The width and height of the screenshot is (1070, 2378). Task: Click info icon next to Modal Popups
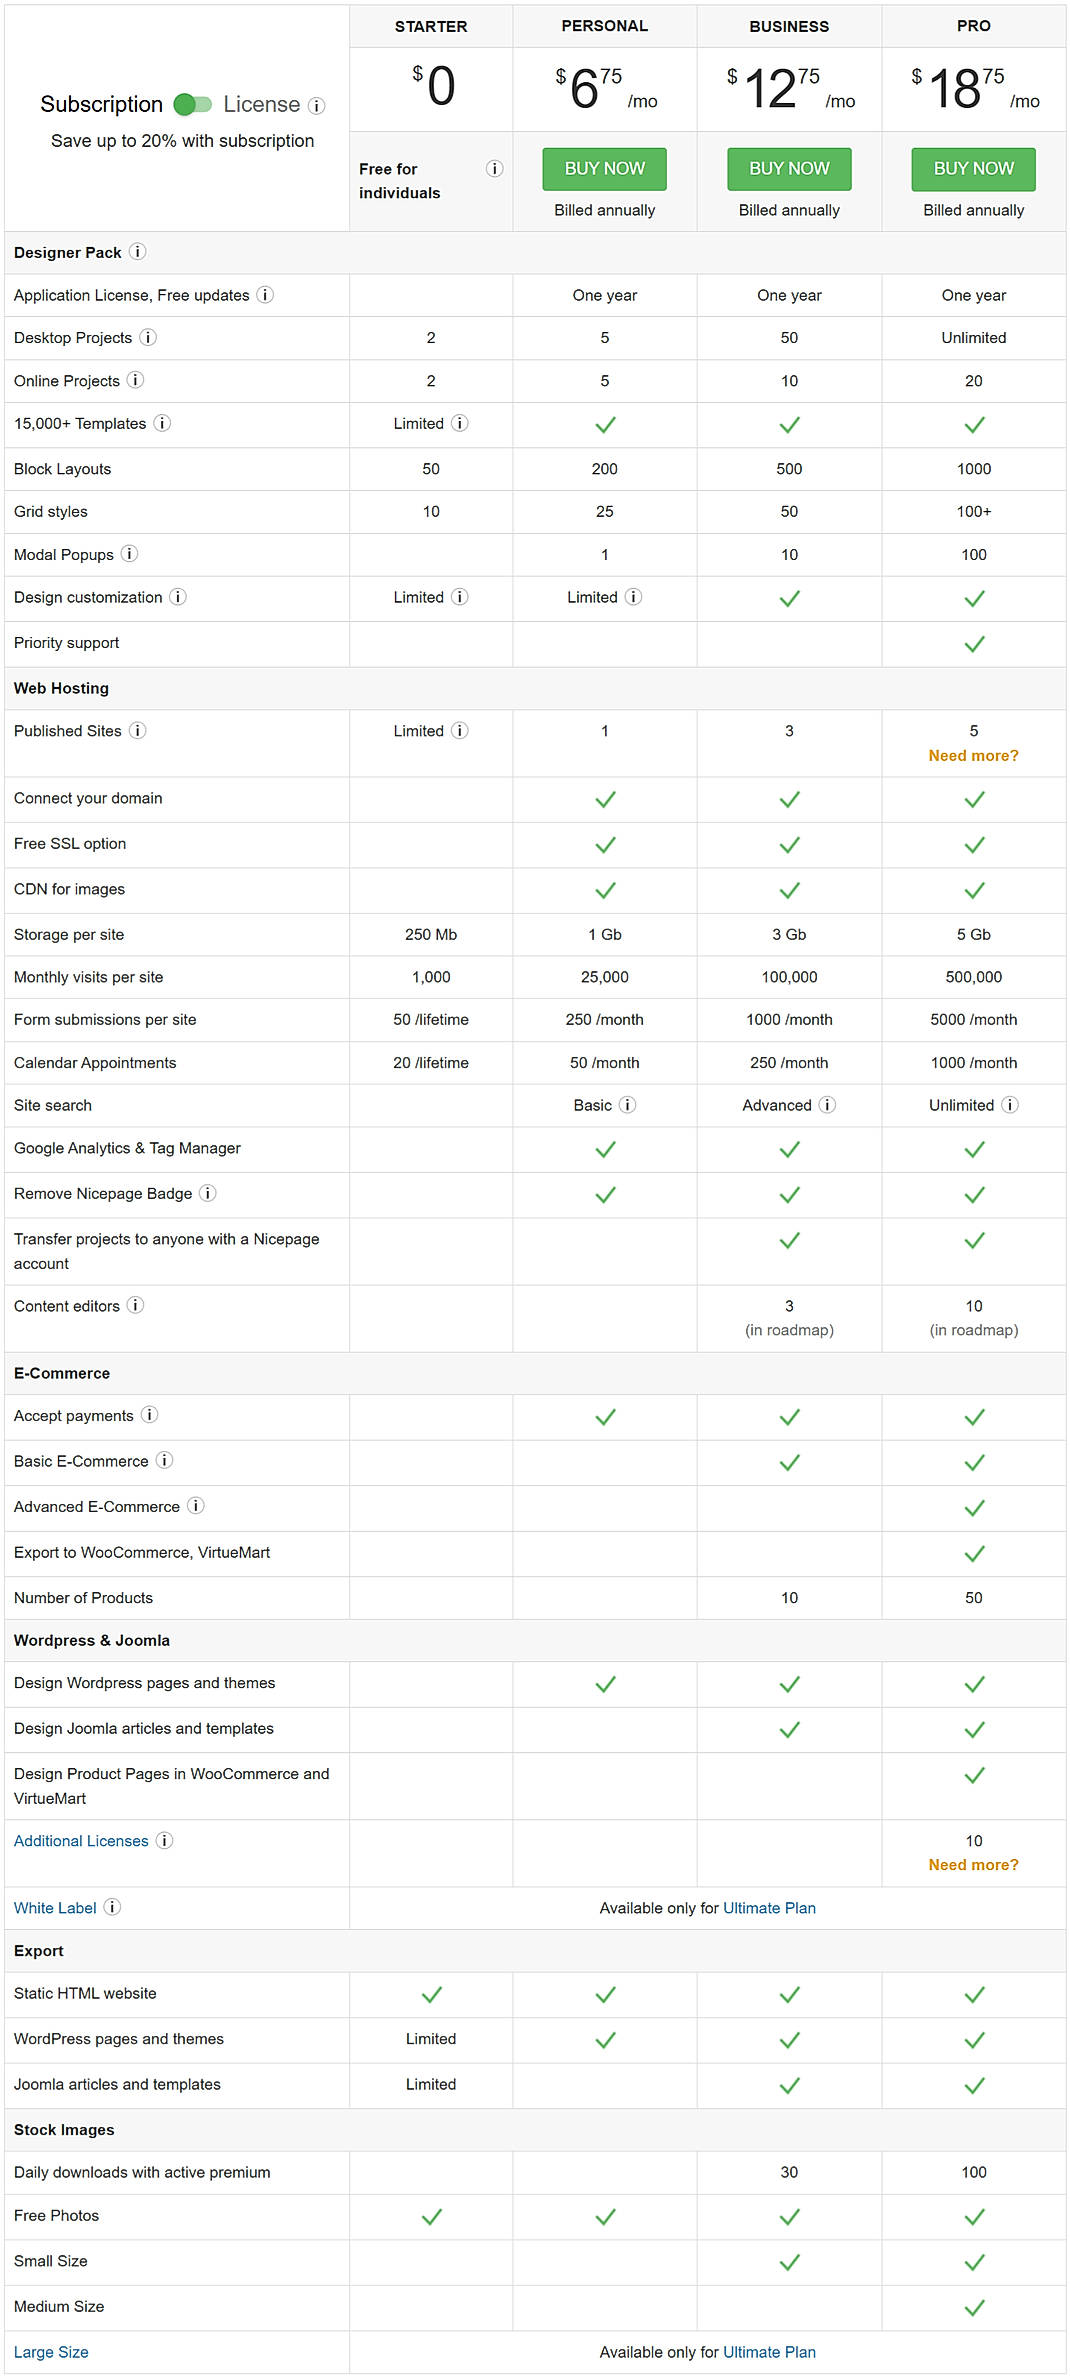129,554
